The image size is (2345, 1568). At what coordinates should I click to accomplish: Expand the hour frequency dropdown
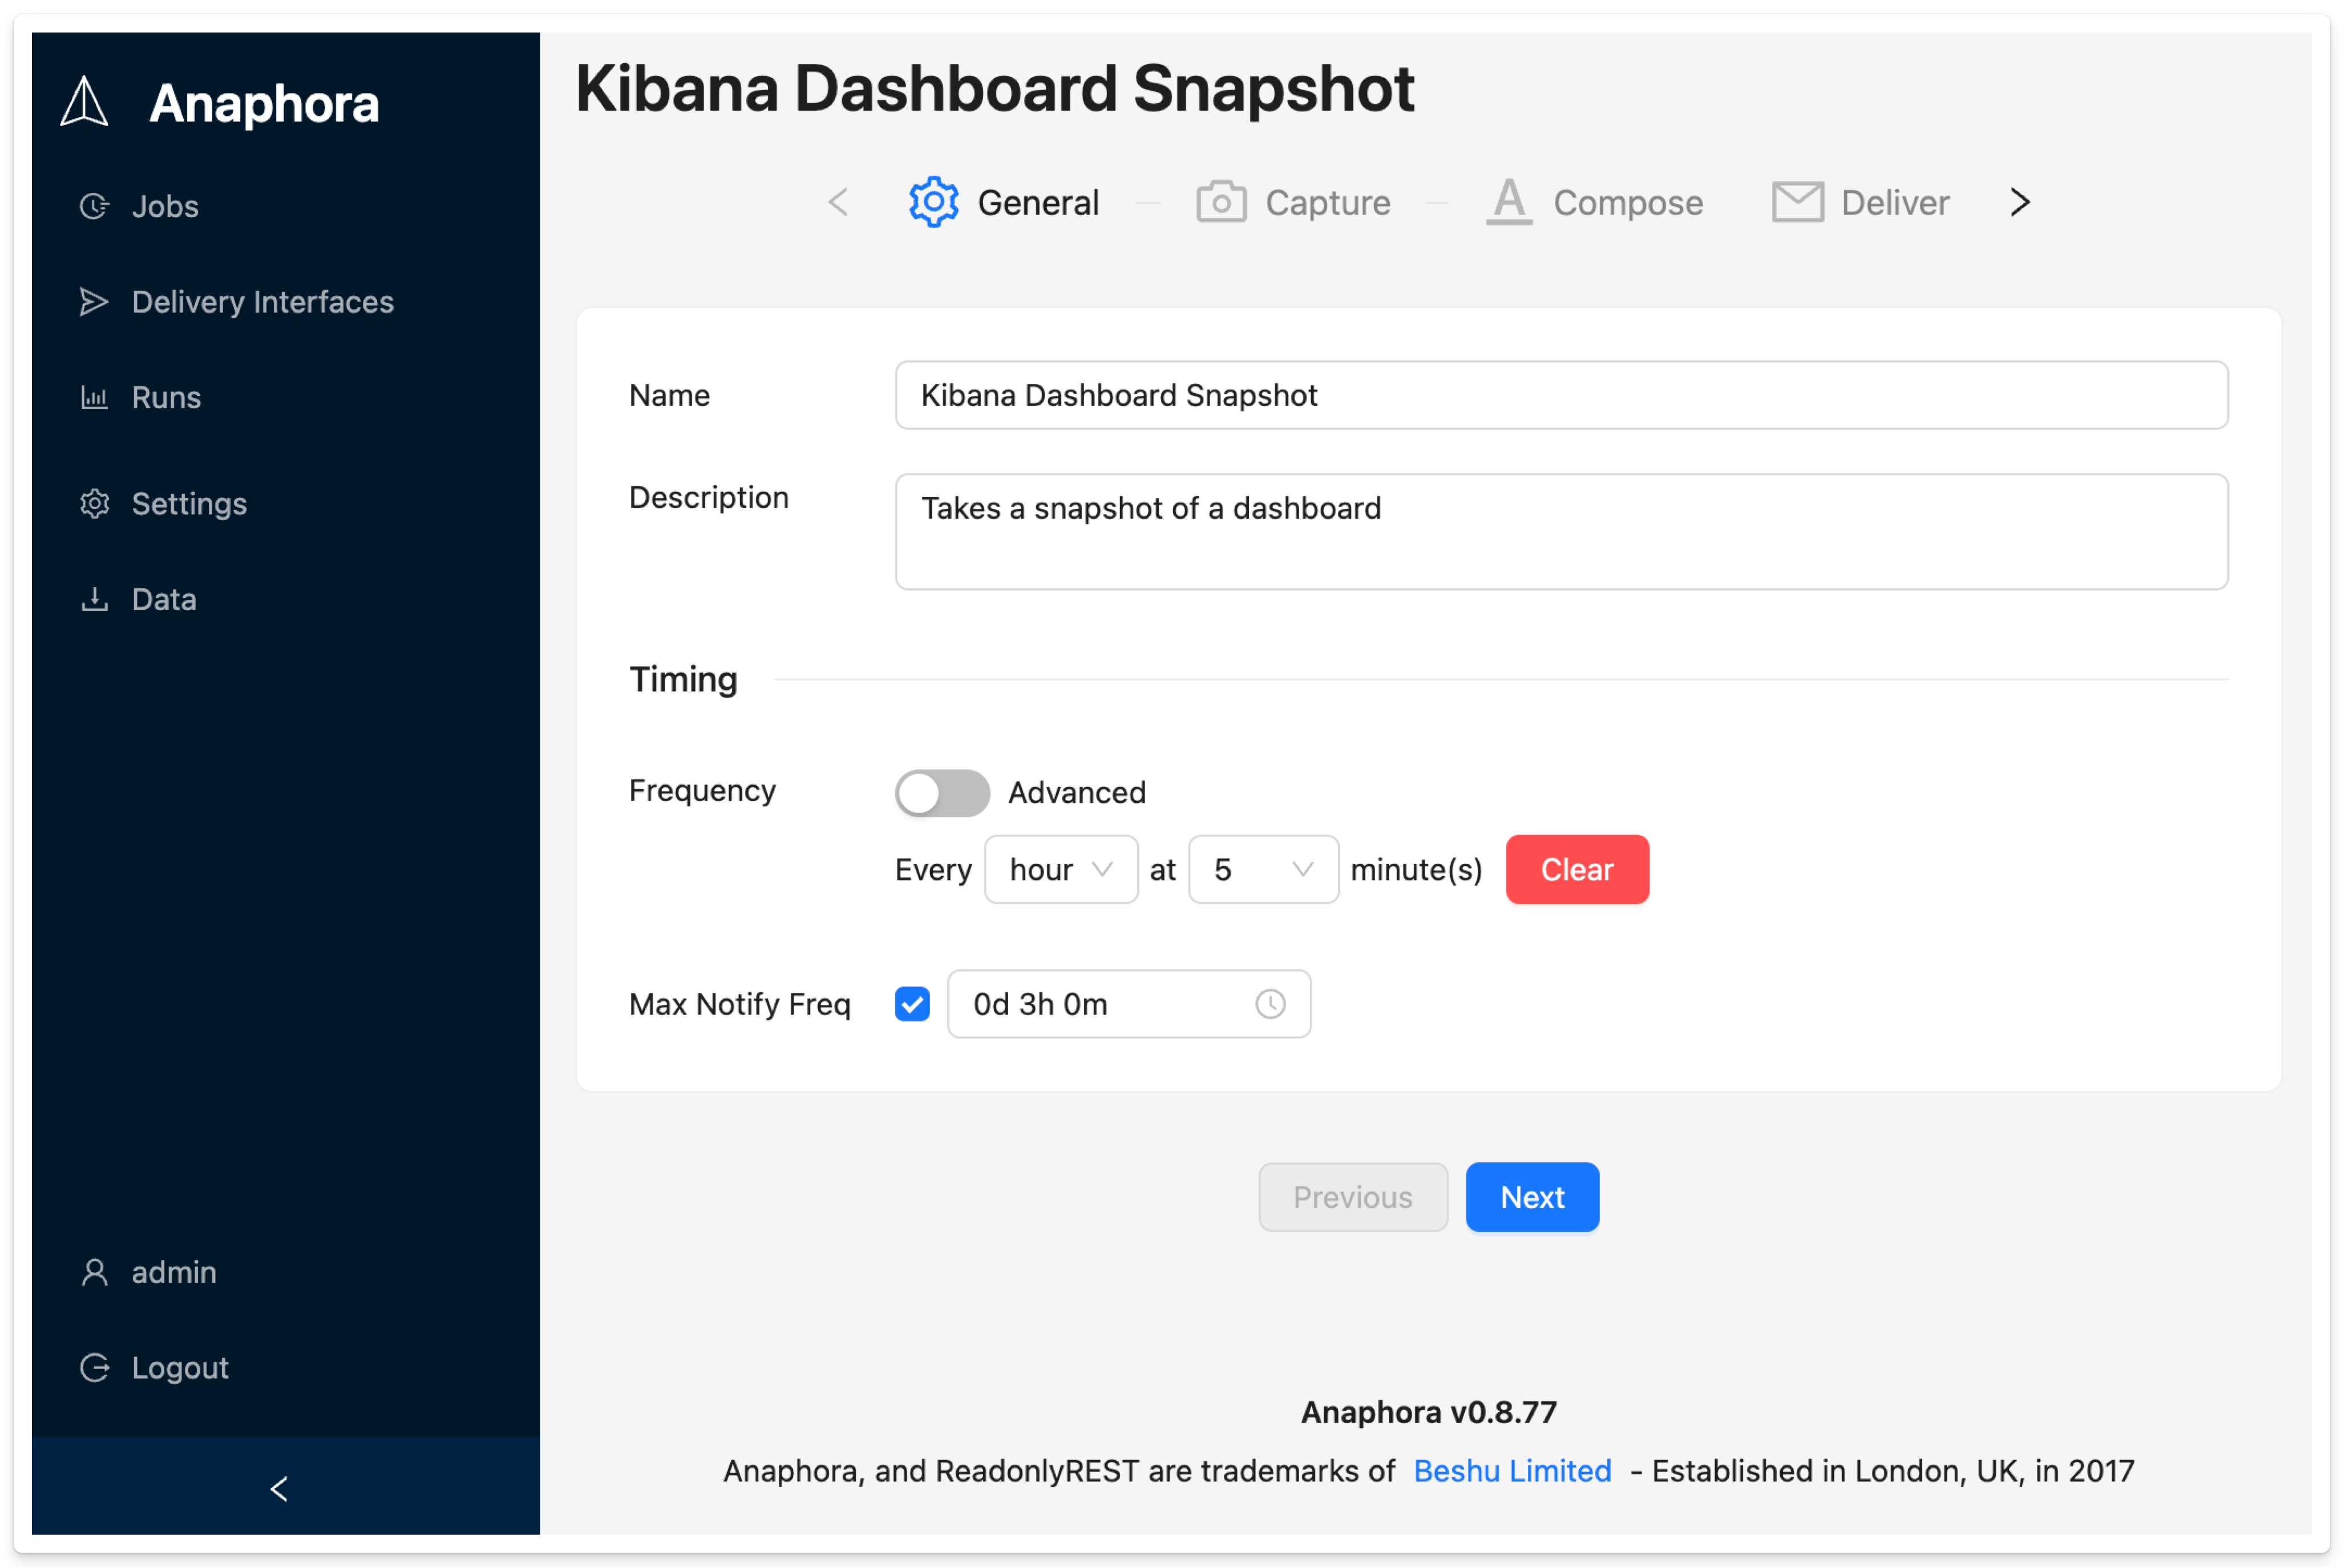(1060, 870)
